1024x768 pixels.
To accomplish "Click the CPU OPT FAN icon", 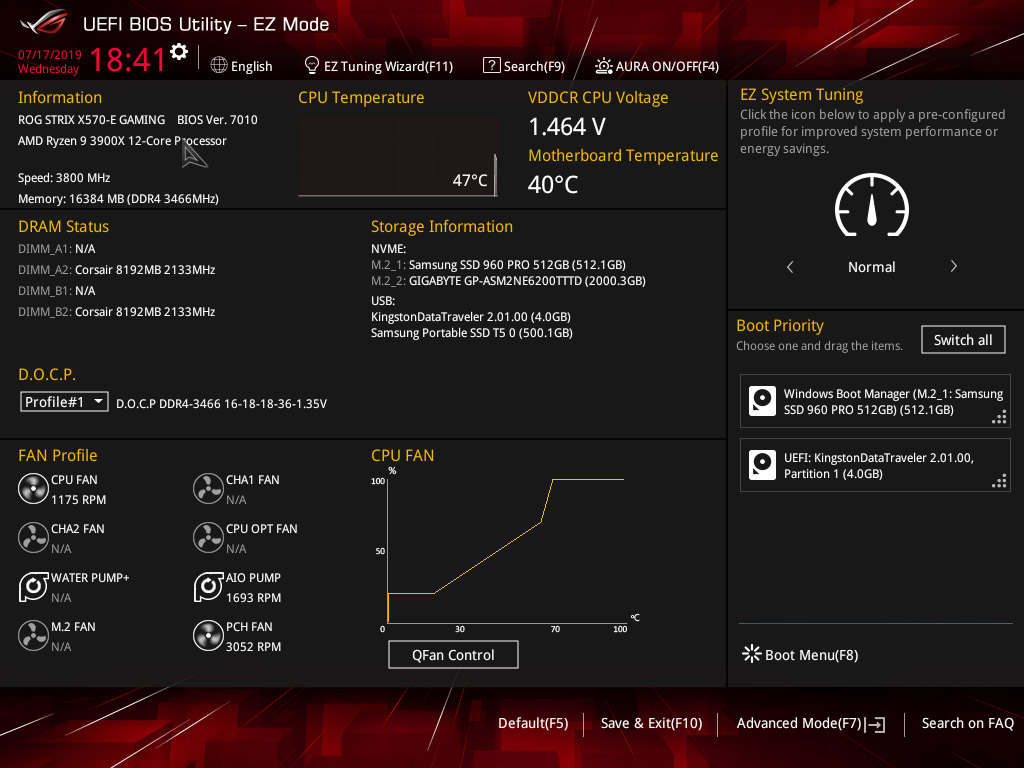I will [x=208, y=537].
